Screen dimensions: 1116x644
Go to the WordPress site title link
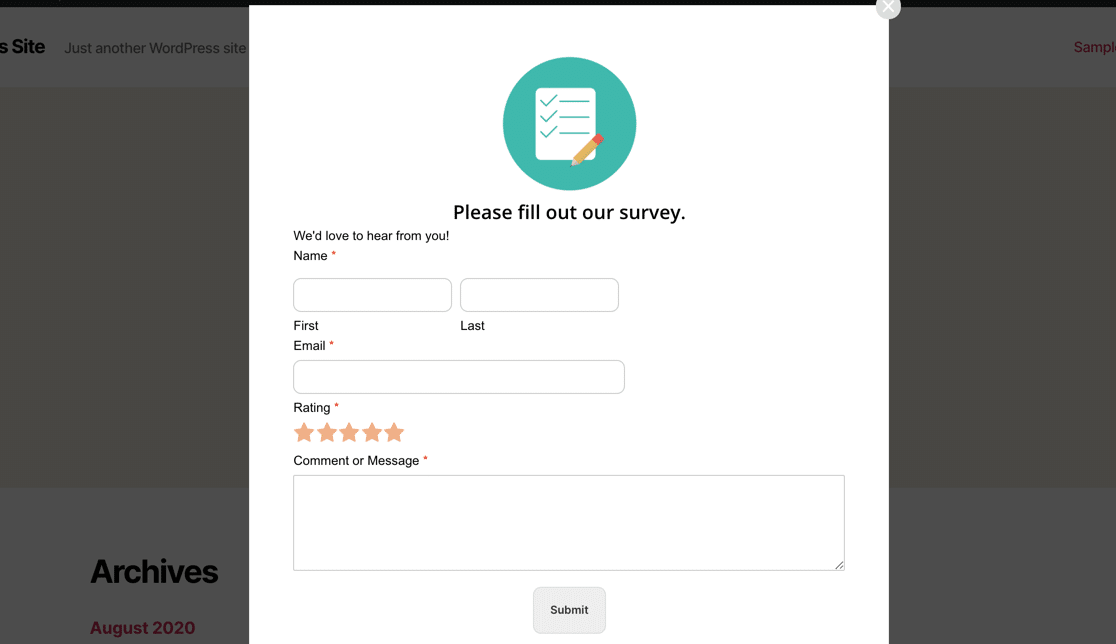coord(22,46)
